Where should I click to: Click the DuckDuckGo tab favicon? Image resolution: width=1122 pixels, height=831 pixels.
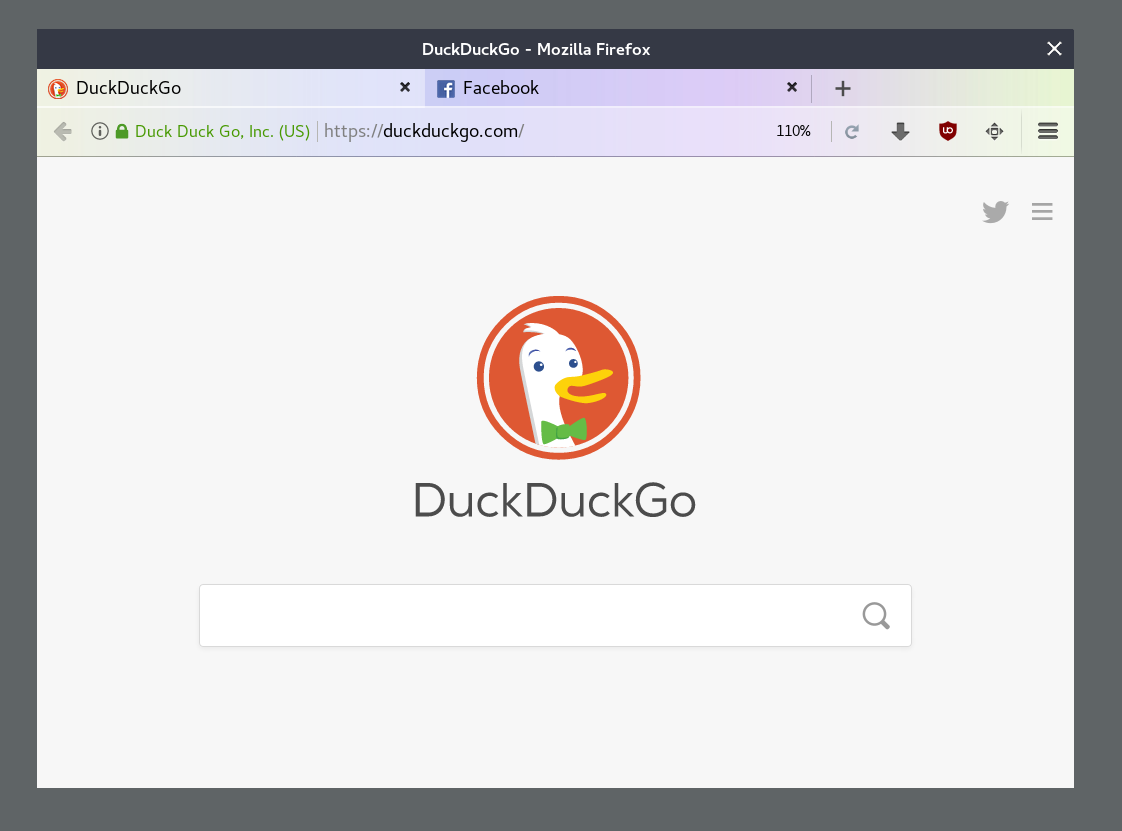click(x=57, y=89)
